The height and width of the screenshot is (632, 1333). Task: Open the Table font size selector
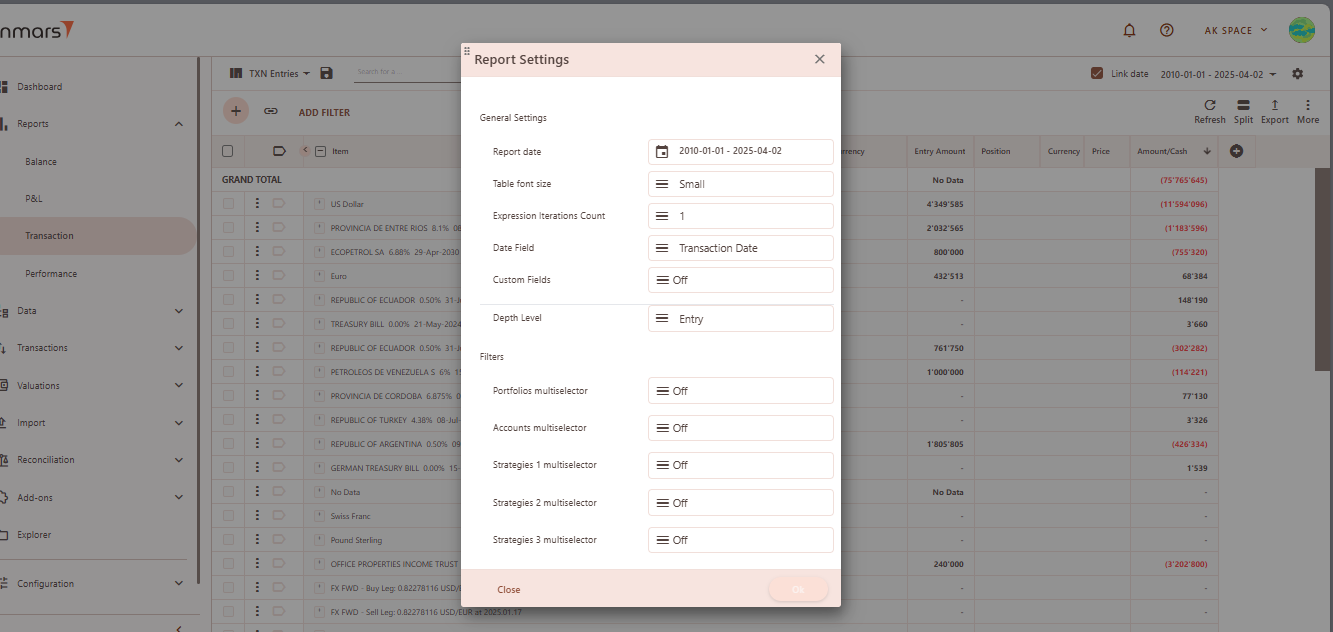(x=741, y=184)
